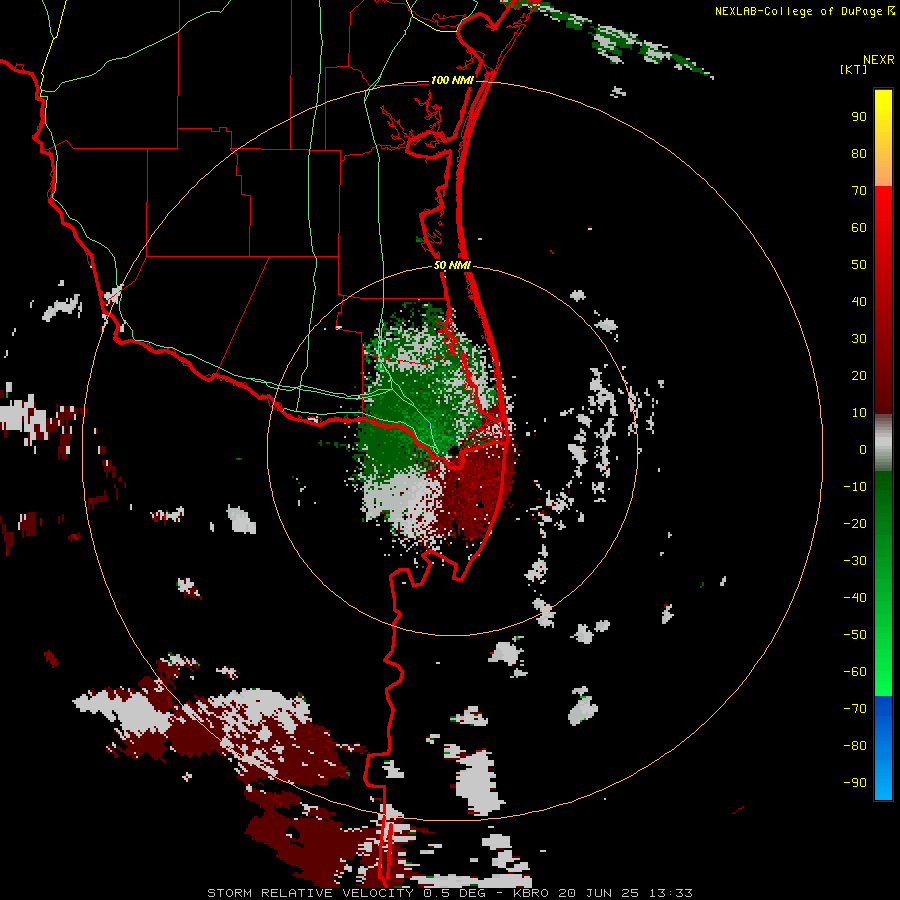
Task: Click the [KT] units label
Action: 854,69
